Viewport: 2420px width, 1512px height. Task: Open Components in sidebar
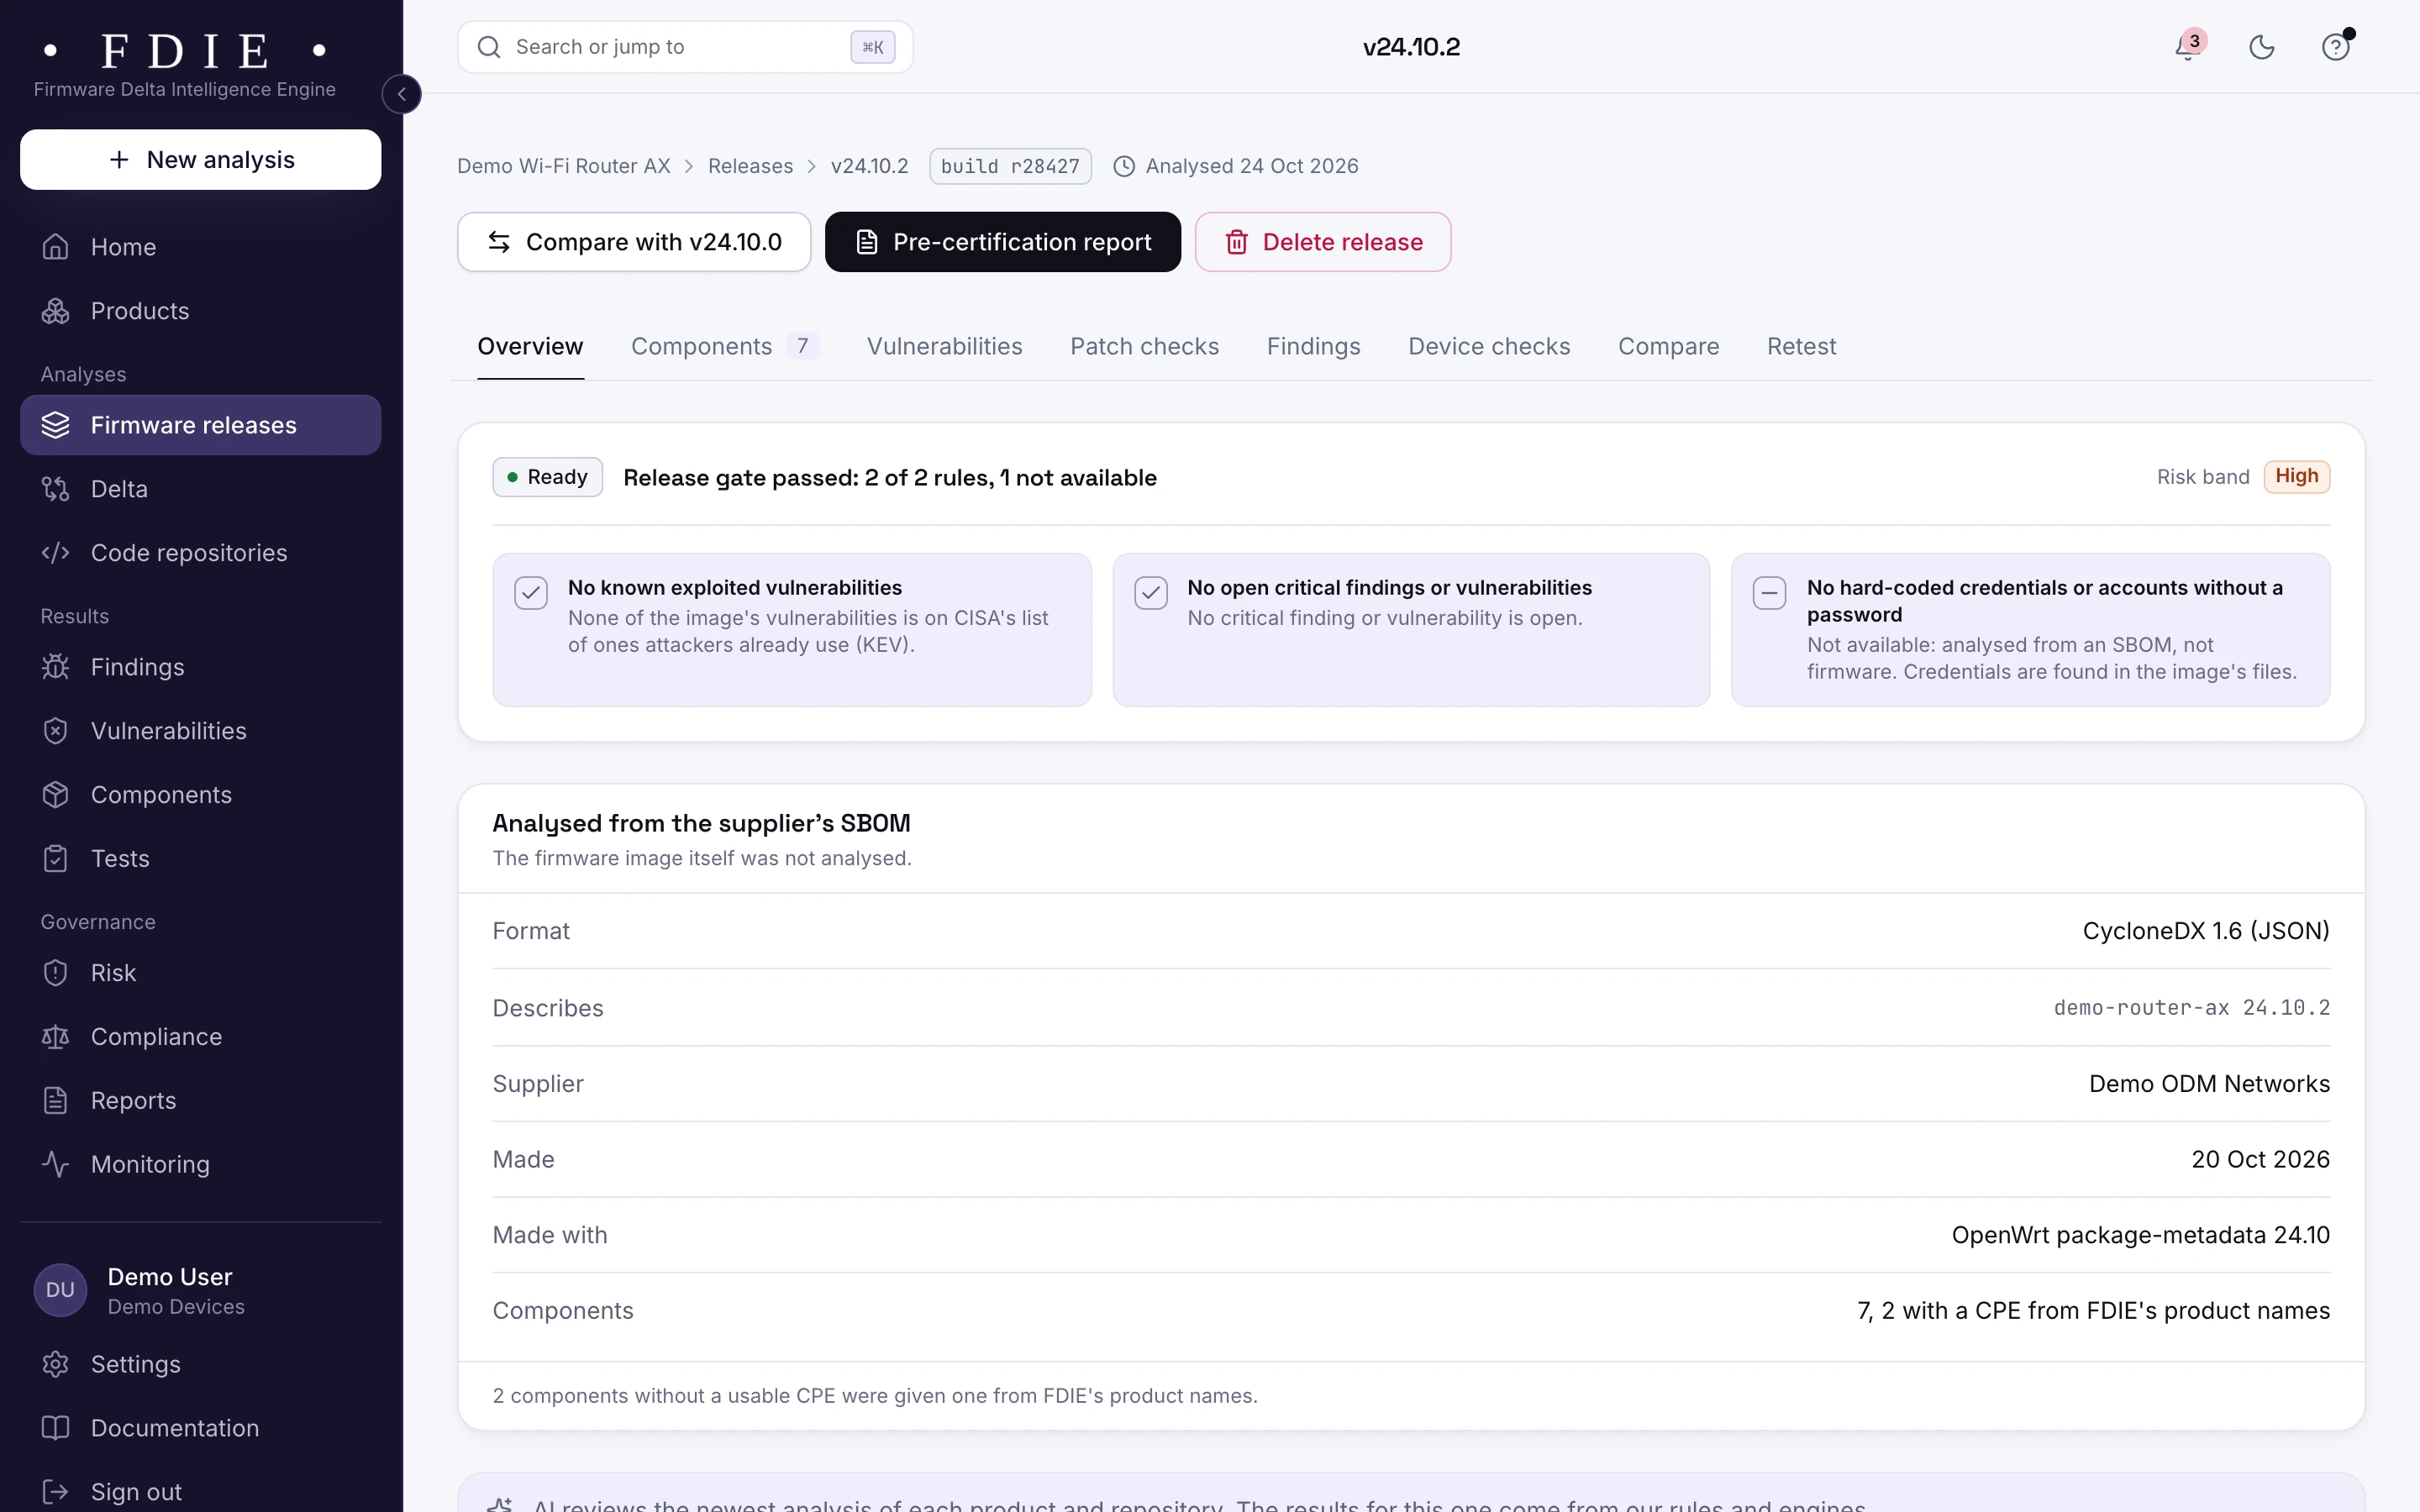200,795
